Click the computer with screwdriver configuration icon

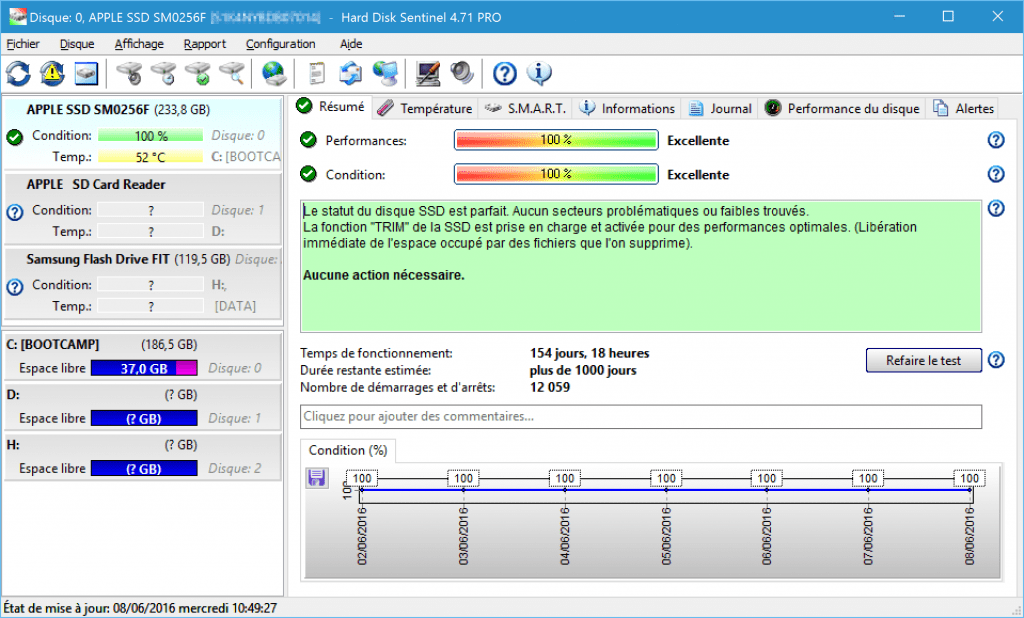pos(428,73)
